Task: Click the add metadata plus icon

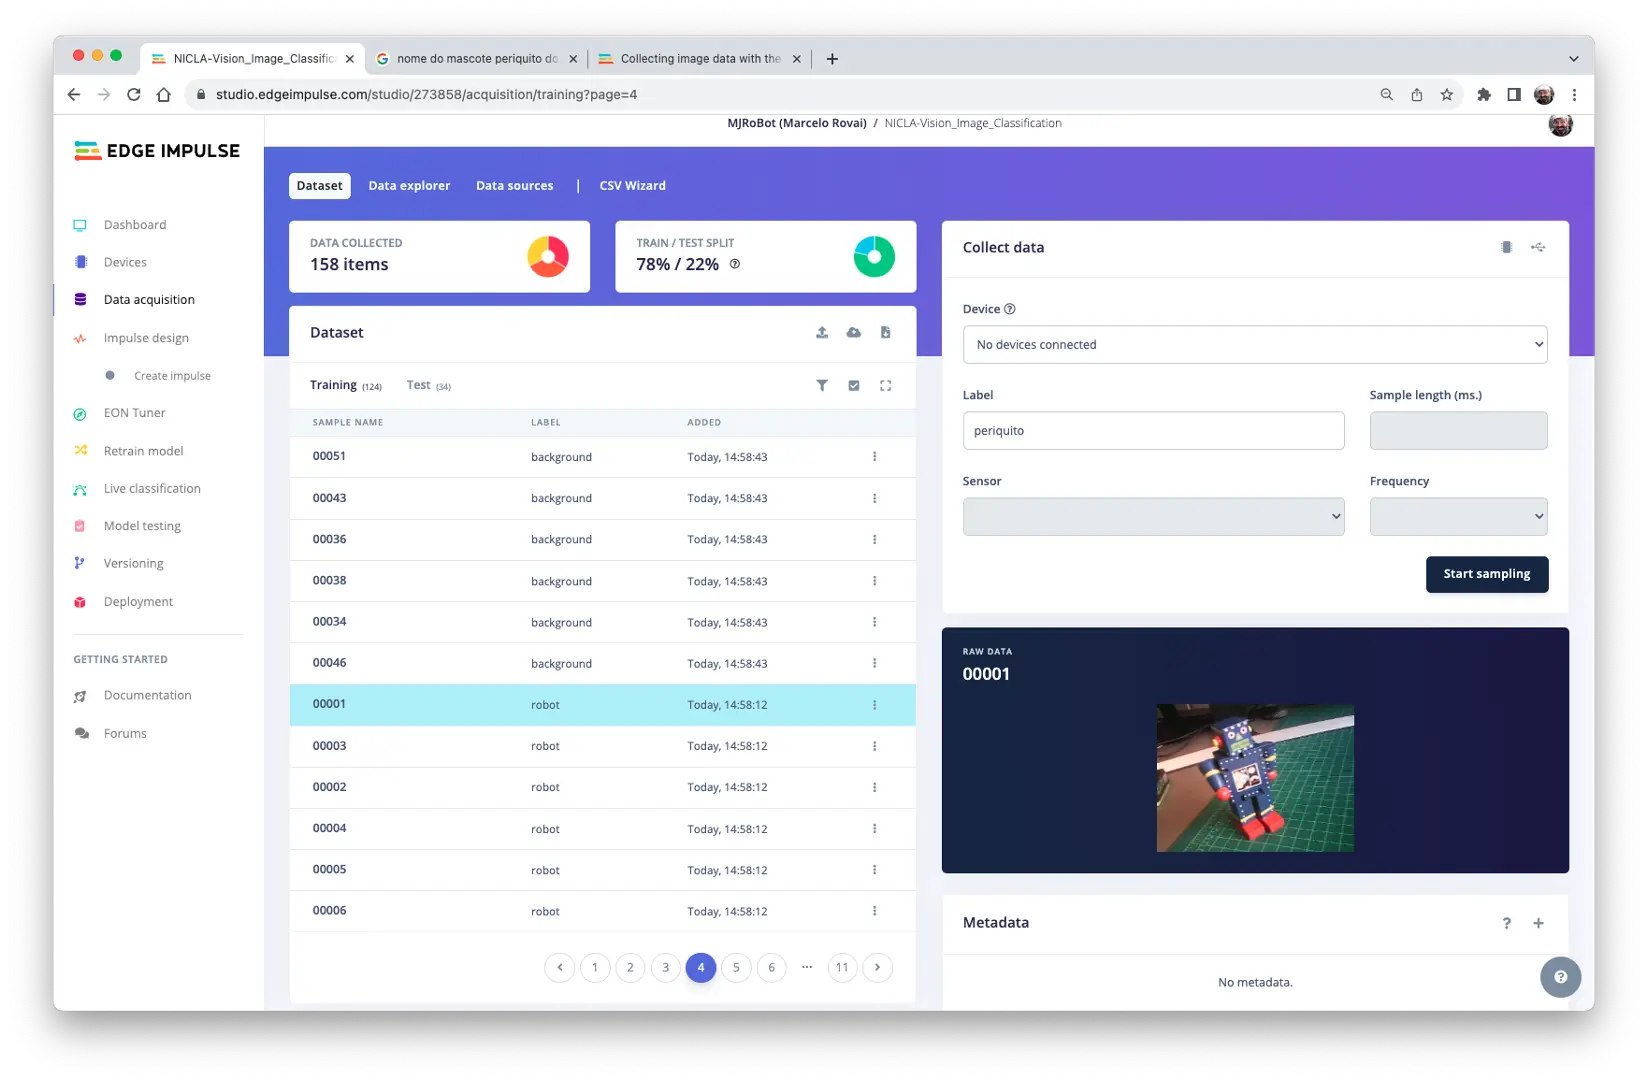Action: [1538, 923]
